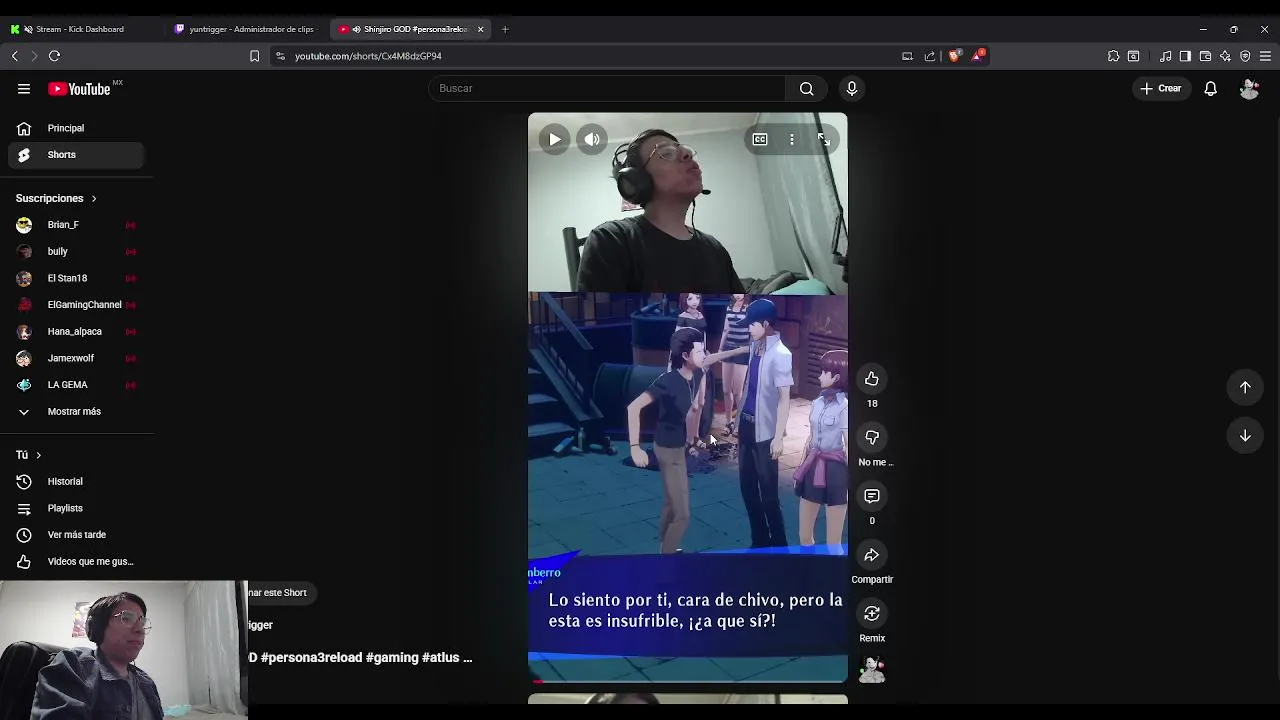
Task: Open the Leo AI sparkle icon
Action: 1225,56
